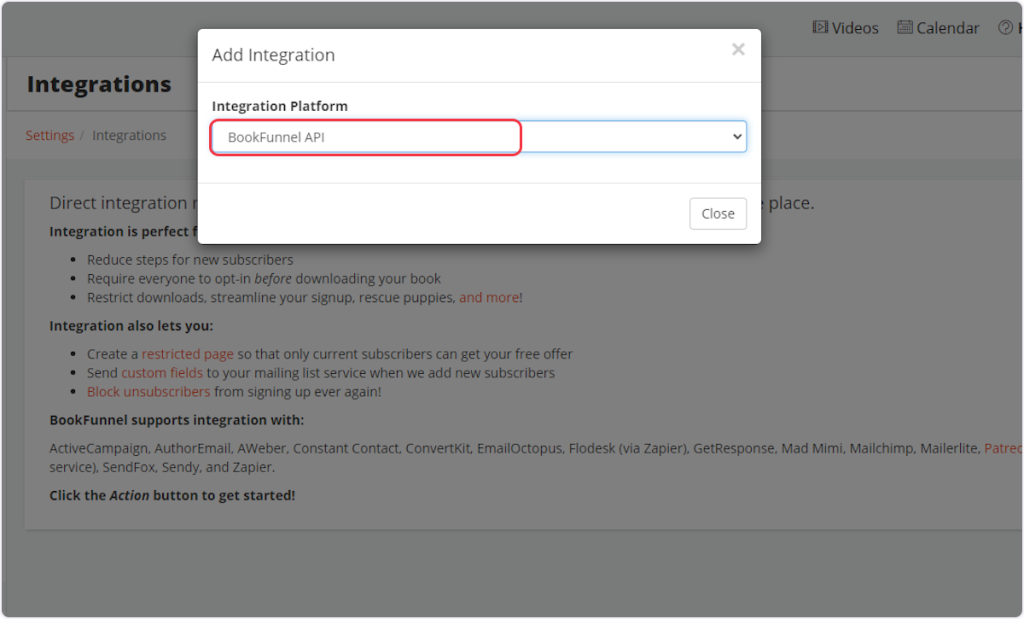Click the Videos film icon

click(x=820, y=28)
